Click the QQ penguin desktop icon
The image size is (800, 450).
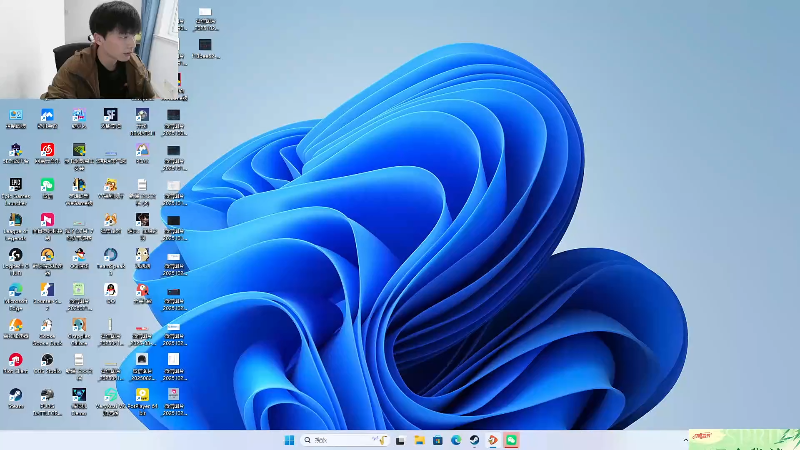(x=110, y=291)
